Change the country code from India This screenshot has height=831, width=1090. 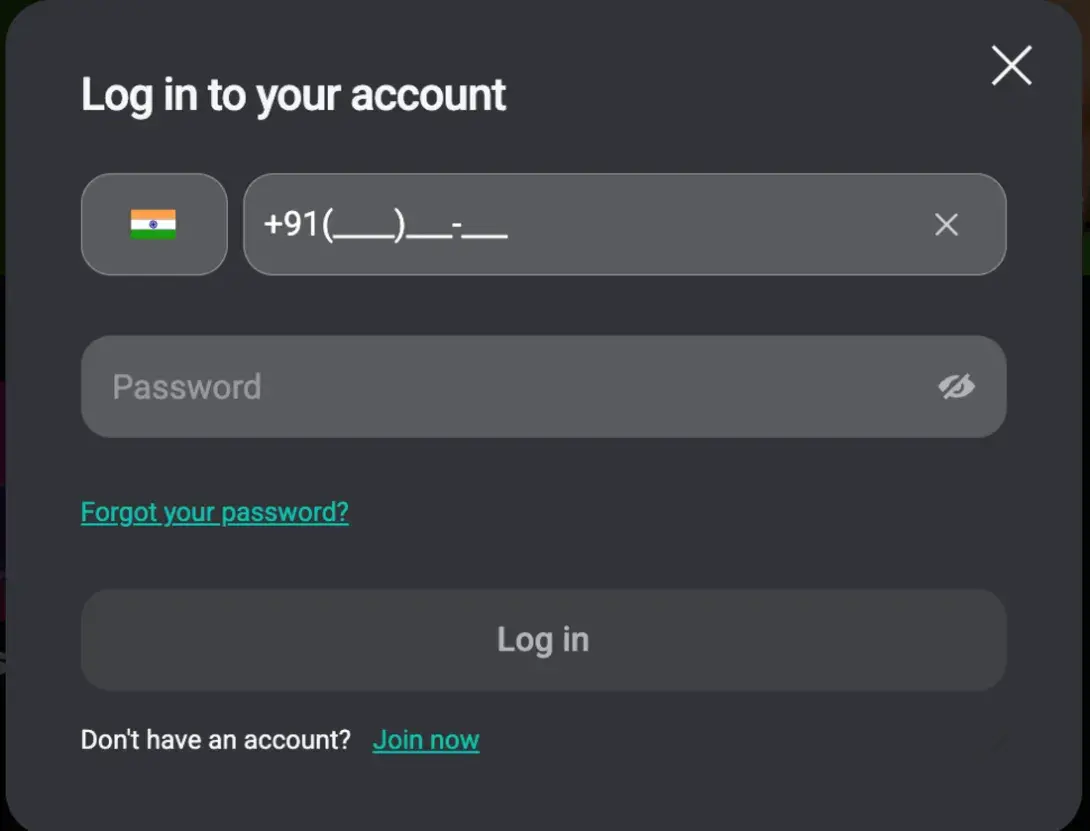click(x=154, y=224)
